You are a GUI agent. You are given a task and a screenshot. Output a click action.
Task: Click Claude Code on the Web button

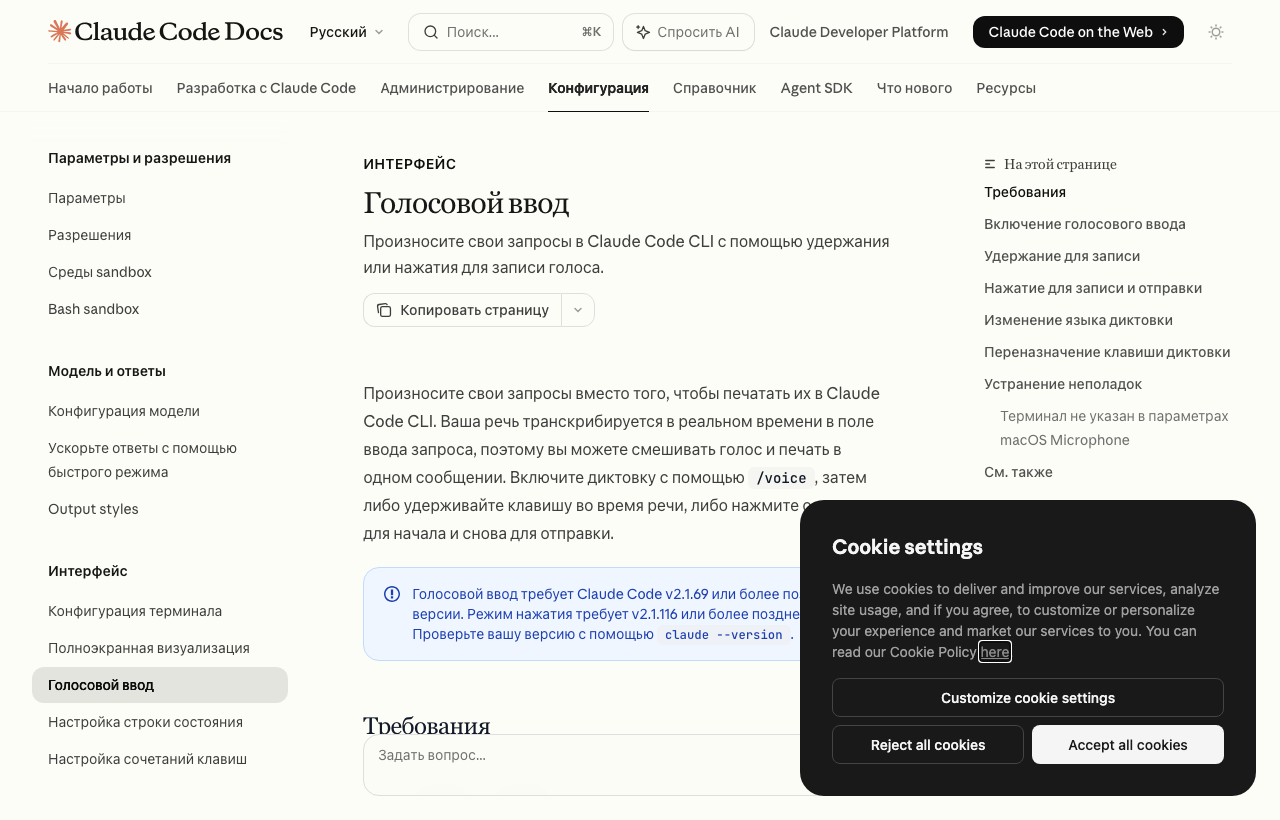(x=1078, y=32)
